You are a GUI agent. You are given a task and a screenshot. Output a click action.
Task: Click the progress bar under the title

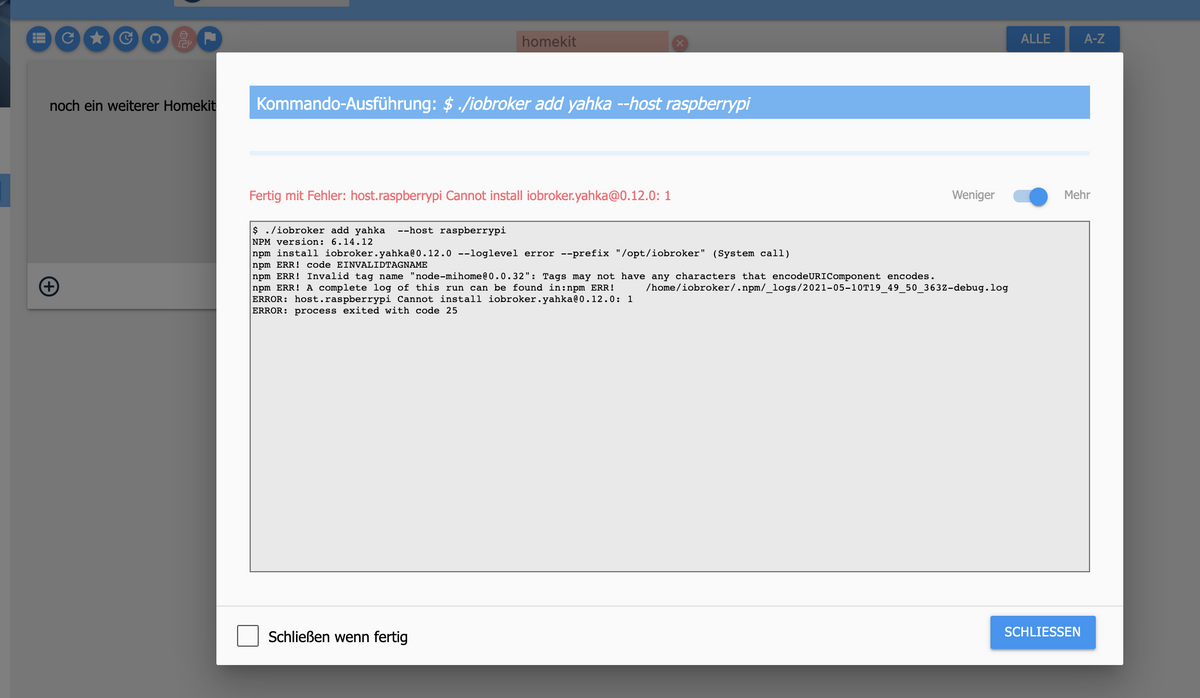pyautogui.click(x=669, y=153)
